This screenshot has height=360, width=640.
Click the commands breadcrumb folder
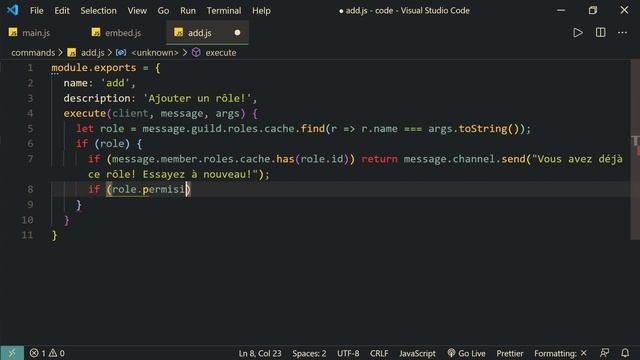[x=33, y=53]
